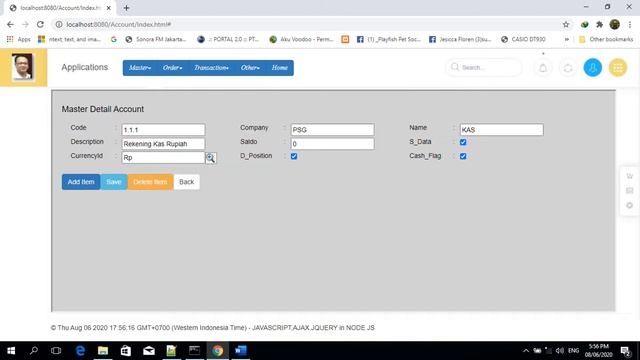Focus the CurrencyId input field

tap(163, 158)
